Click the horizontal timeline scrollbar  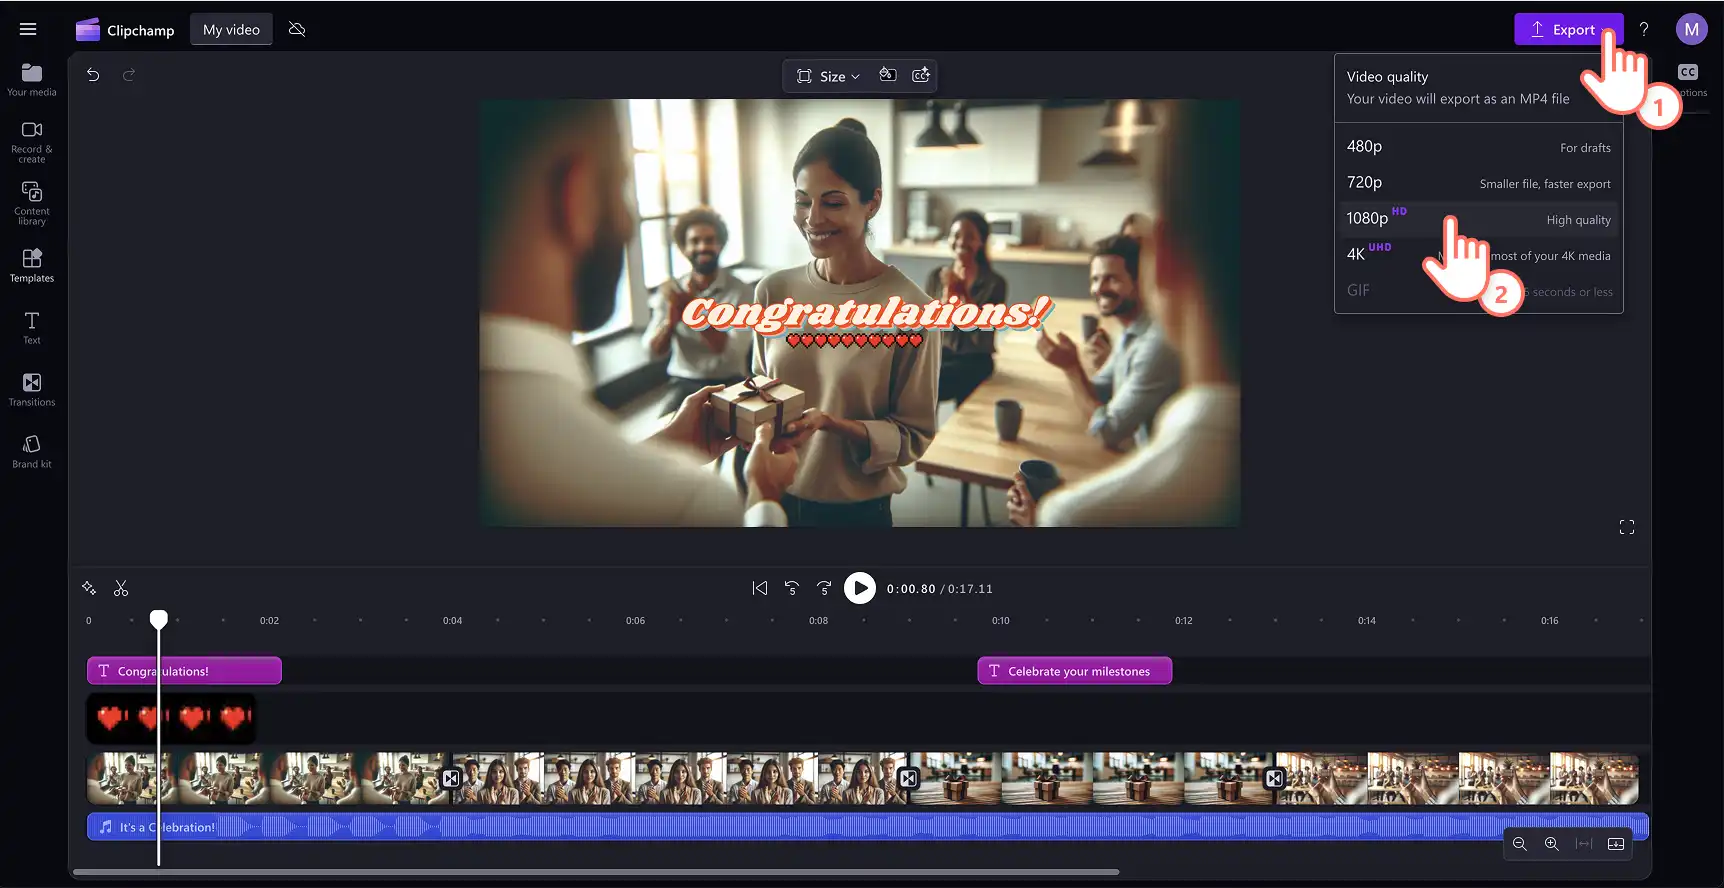point(596,872)
